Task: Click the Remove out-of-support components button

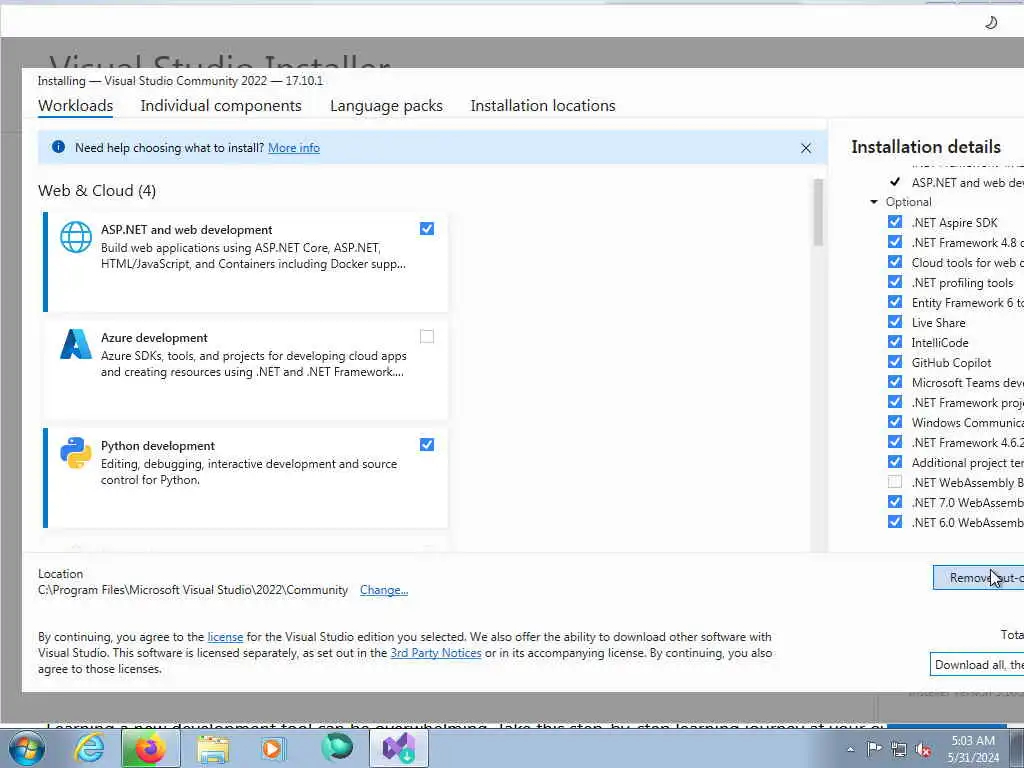Action: click(978, 578)
